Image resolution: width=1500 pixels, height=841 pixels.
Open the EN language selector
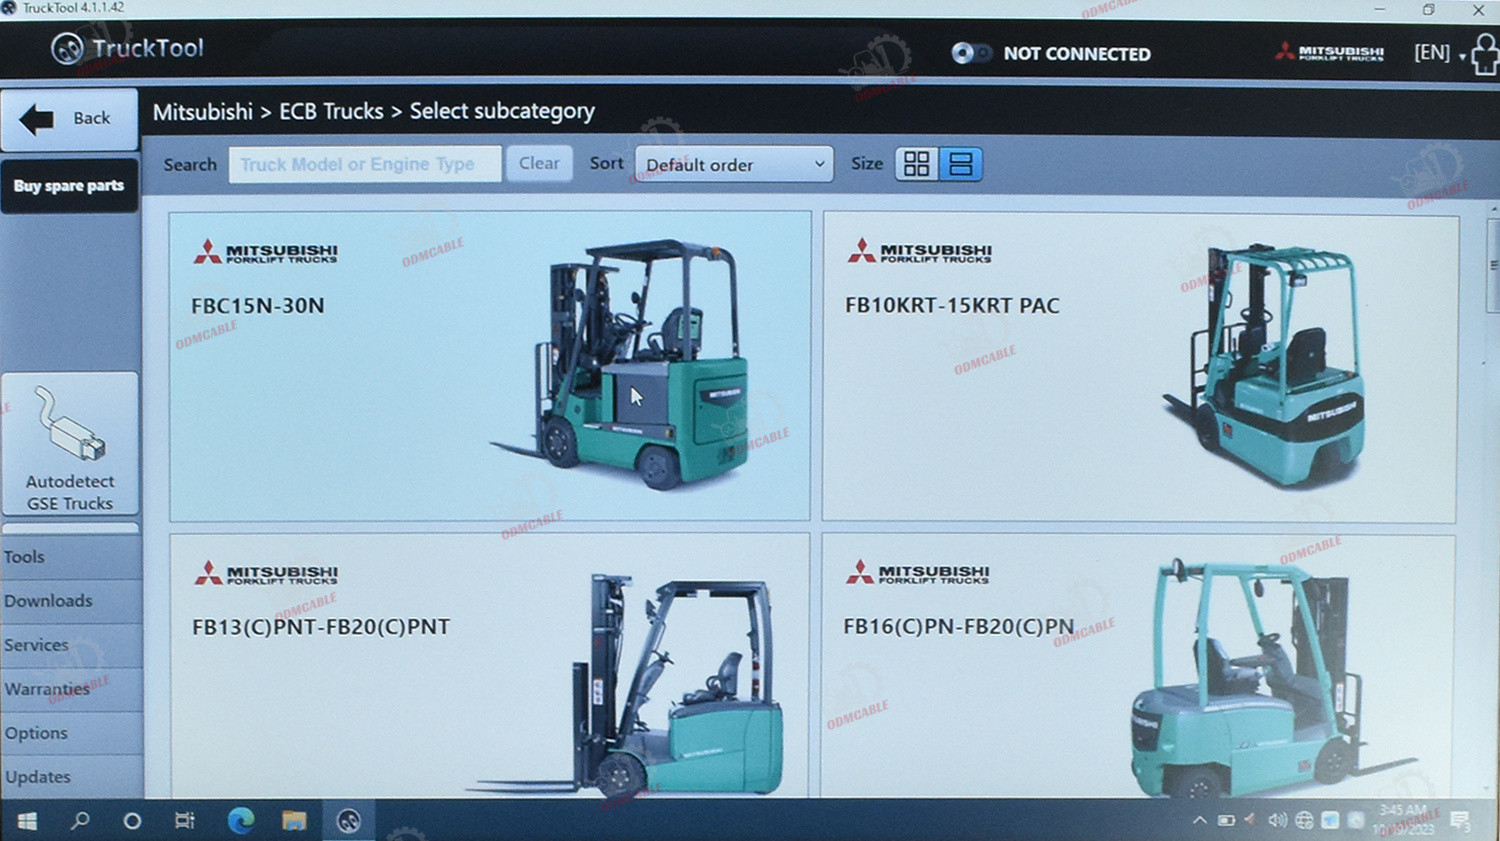(x=1439, y=52)
